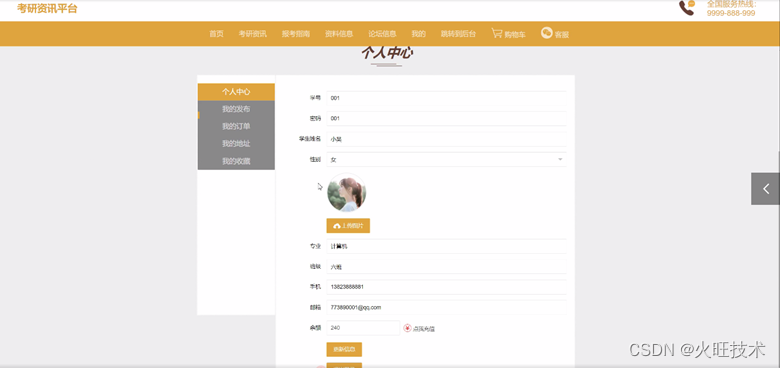Focus the class (班级) field showing 六班
This screenshot has height=368, width=781.
(446, 267)
